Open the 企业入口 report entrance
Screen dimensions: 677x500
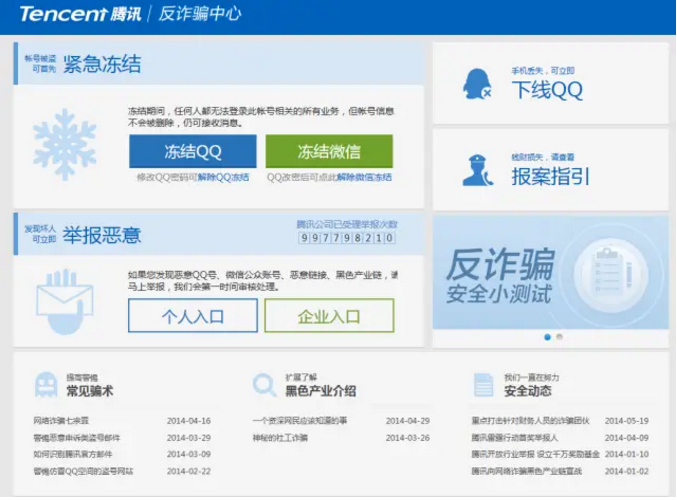pyautogui.click(x=329, y=316)
